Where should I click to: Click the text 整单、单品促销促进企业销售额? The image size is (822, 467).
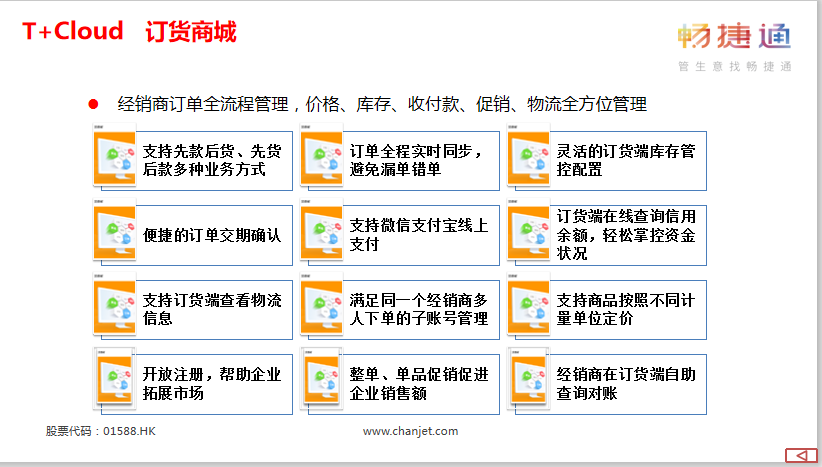pyautogui.click(x=418, y=384)
